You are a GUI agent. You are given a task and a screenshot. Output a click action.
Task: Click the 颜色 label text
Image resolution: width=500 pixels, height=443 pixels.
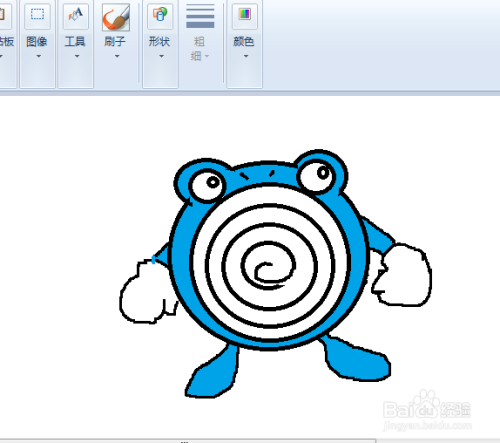244,42
